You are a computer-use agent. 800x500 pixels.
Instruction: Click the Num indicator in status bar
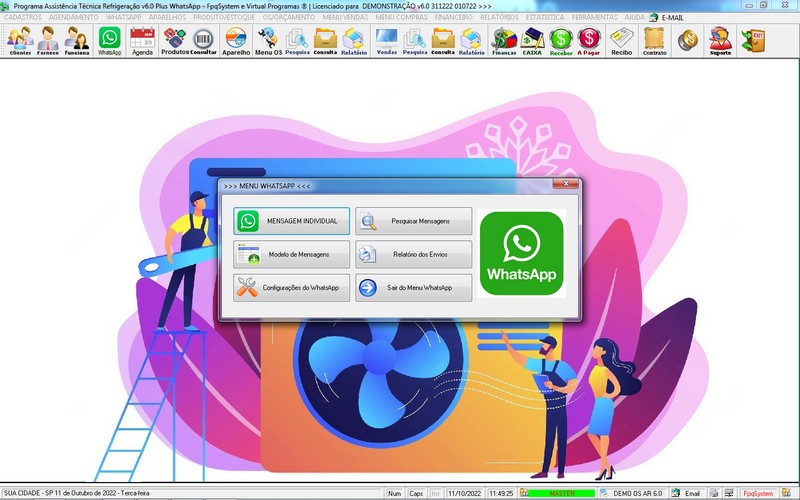point(394,493)
